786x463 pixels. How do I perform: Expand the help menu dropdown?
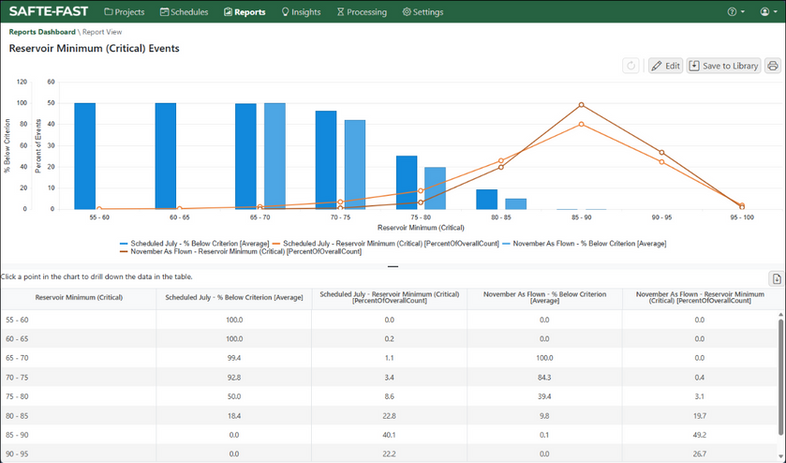tap(736, 12)
